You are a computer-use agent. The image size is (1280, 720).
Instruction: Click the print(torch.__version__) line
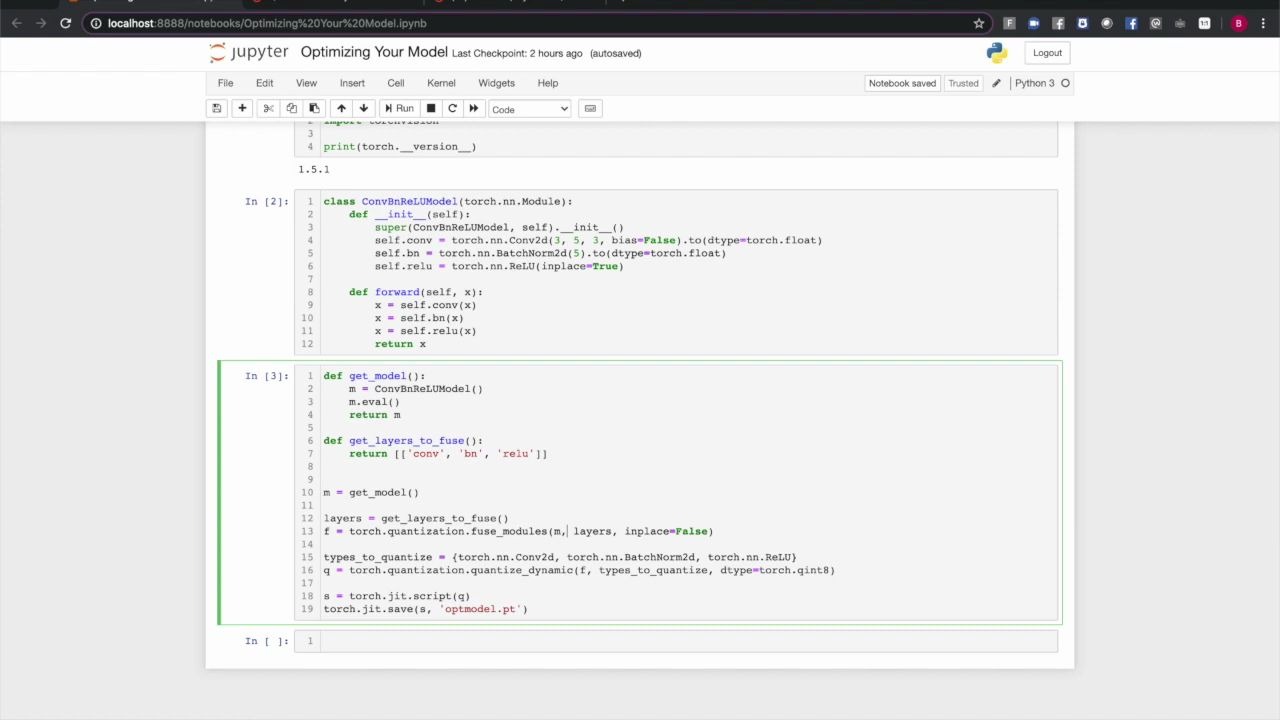coord(400,146)
